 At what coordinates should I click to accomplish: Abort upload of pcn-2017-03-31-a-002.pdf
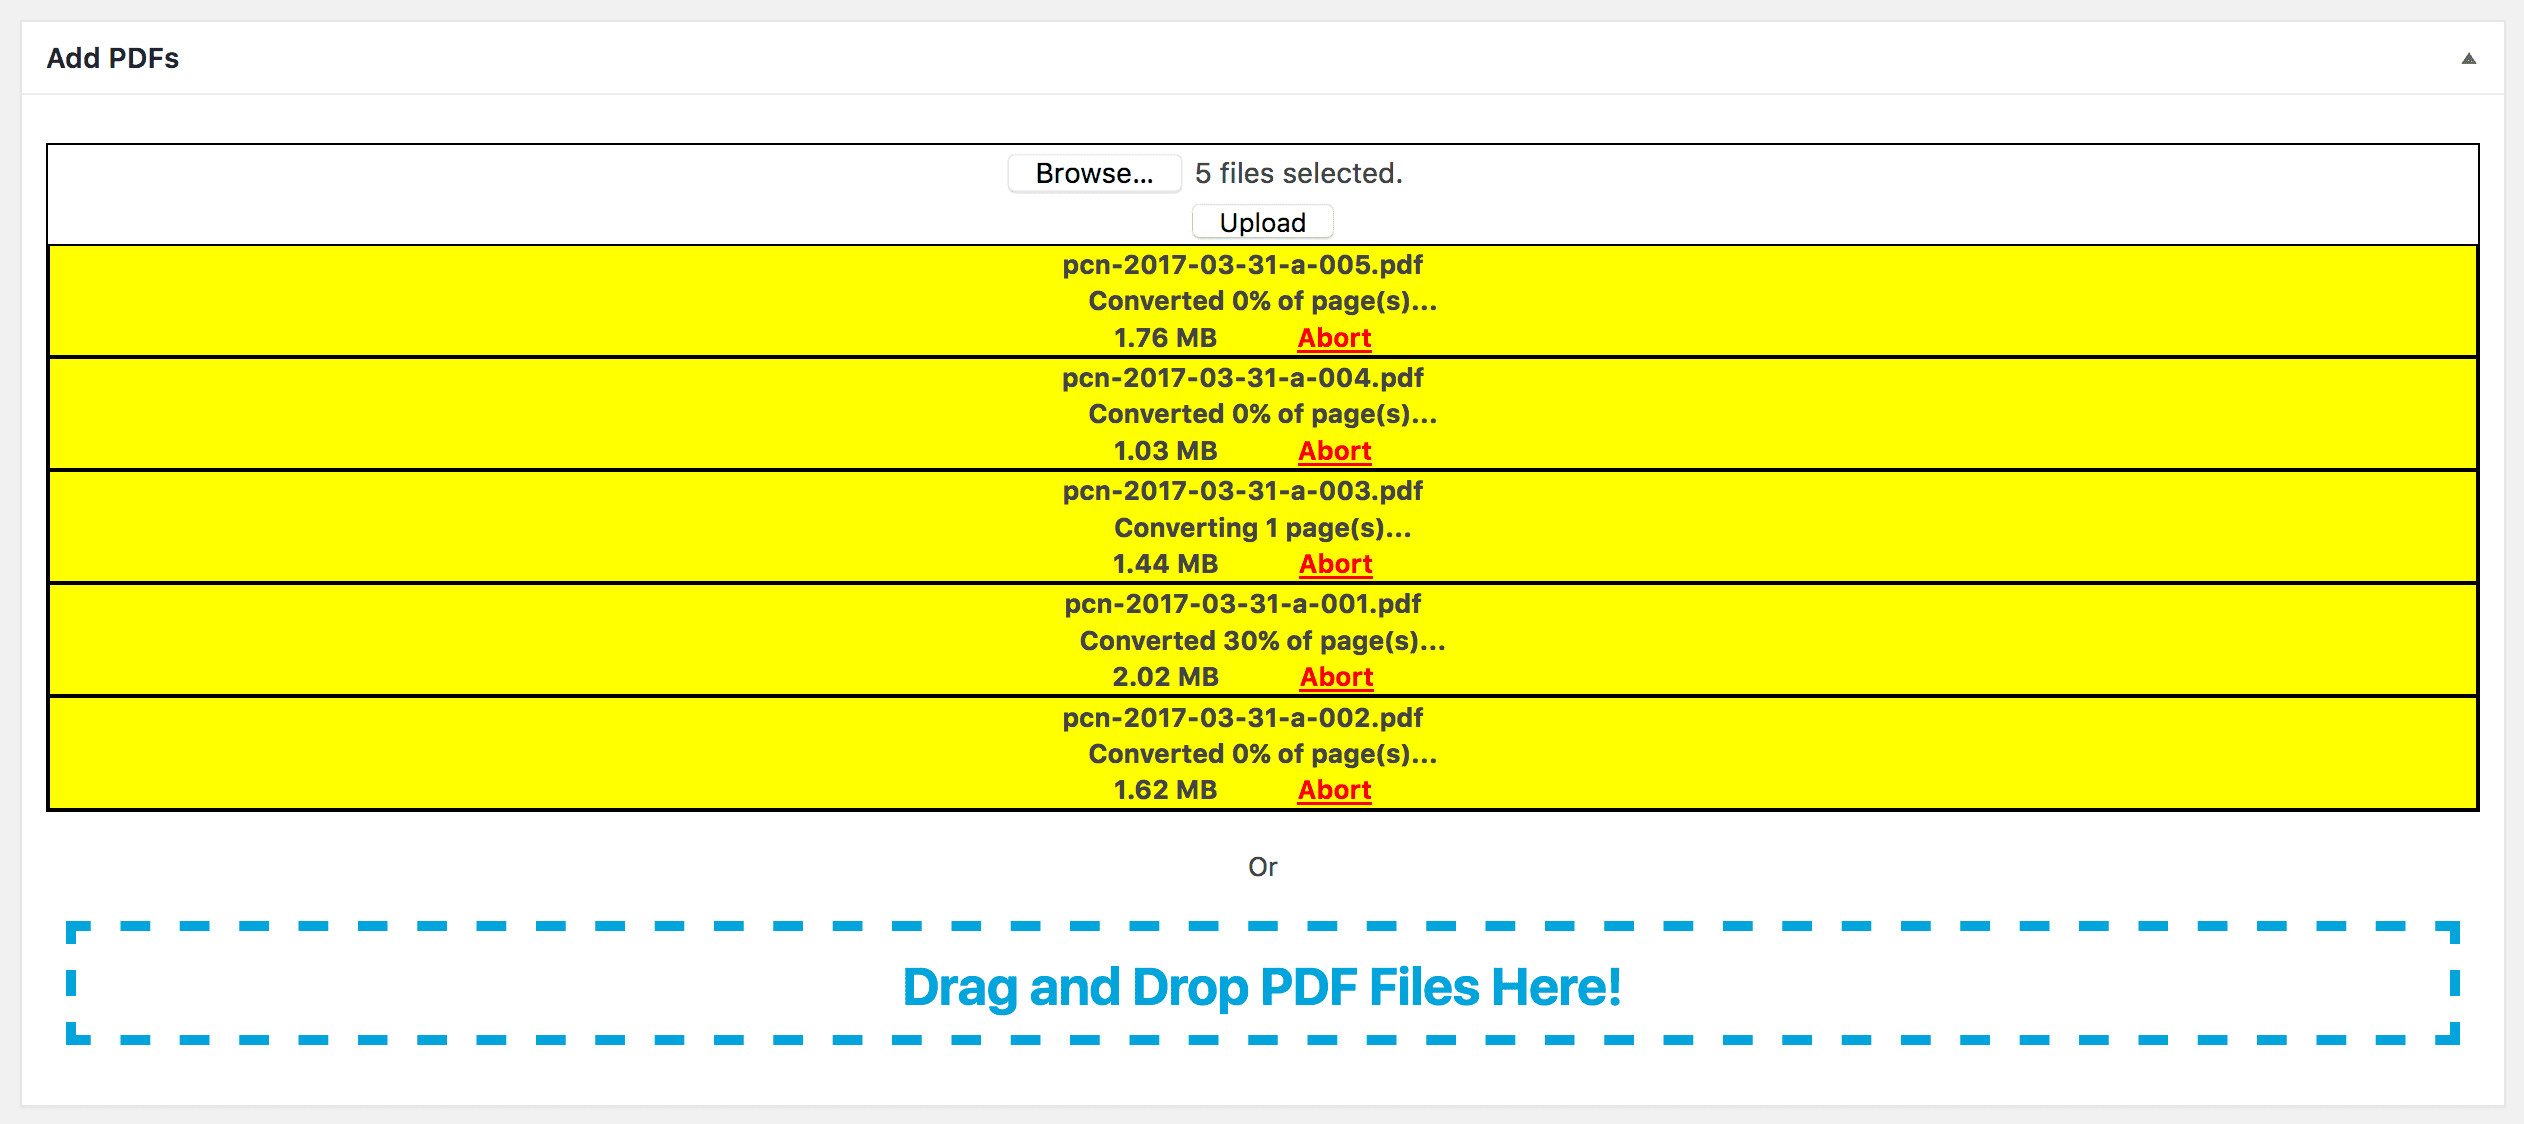click(1334, 790)
